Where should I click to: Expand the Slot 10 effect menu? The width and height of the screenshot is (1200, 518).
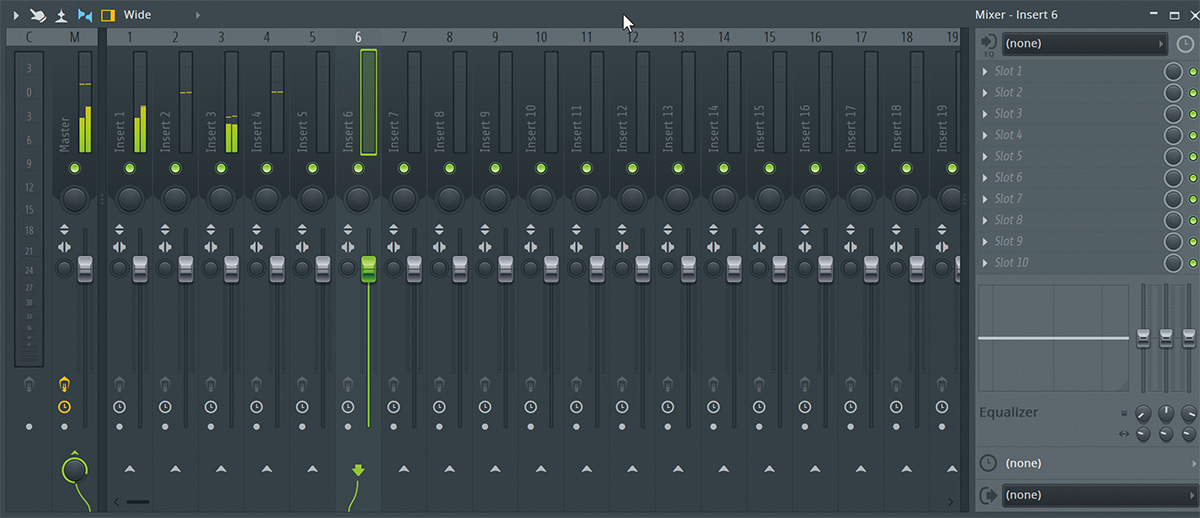[985, 262]
